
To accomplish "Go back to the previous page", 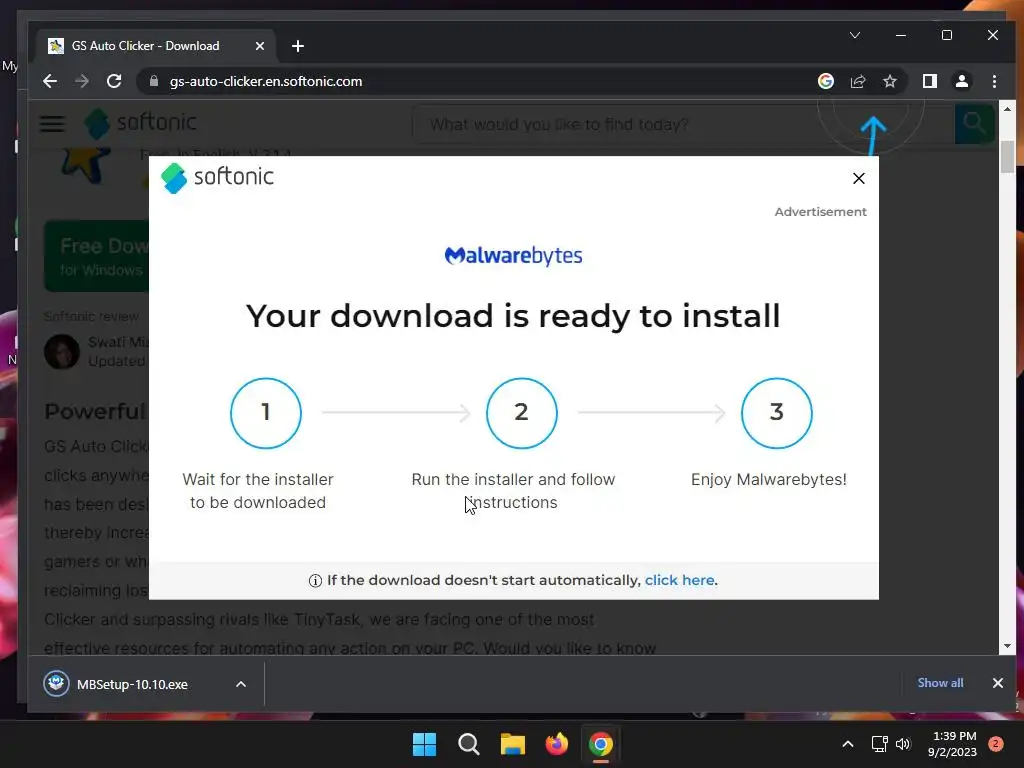I will click(50, 81).
